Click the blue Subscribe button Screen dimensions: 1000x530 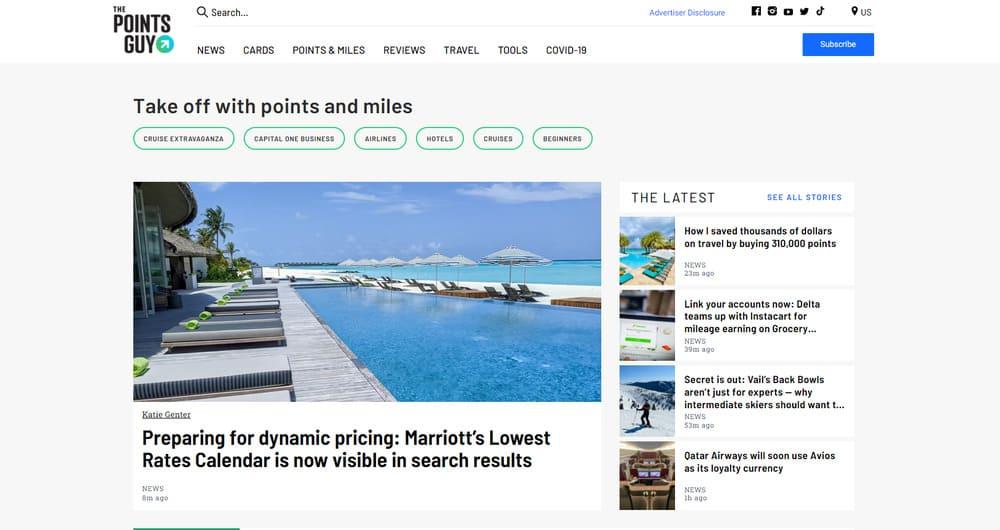point(838,44)
